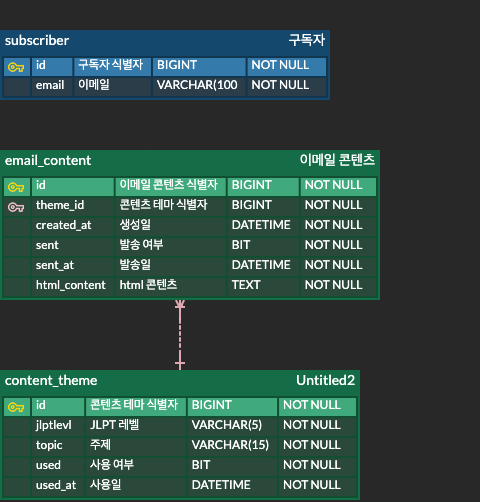Screen dimensions: 480x502
Task: Click the DATETIME type of used_at
Action: (232, 487)
